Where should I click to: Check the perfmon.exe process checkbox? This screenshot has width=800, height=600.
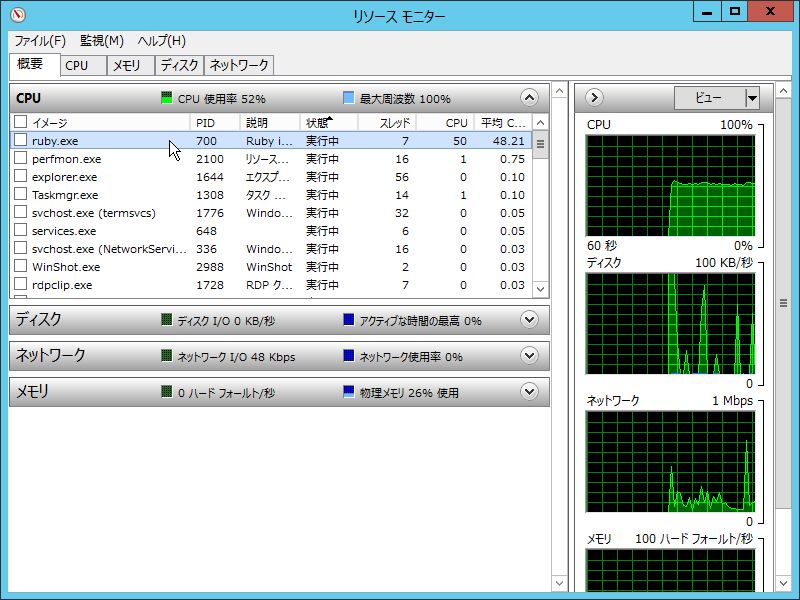click(20, 158)
